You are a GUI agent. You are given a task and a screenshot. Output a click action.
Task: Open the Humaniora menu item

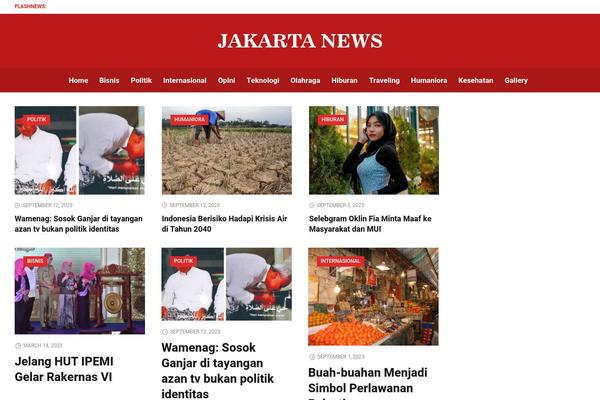pos(429,80)
